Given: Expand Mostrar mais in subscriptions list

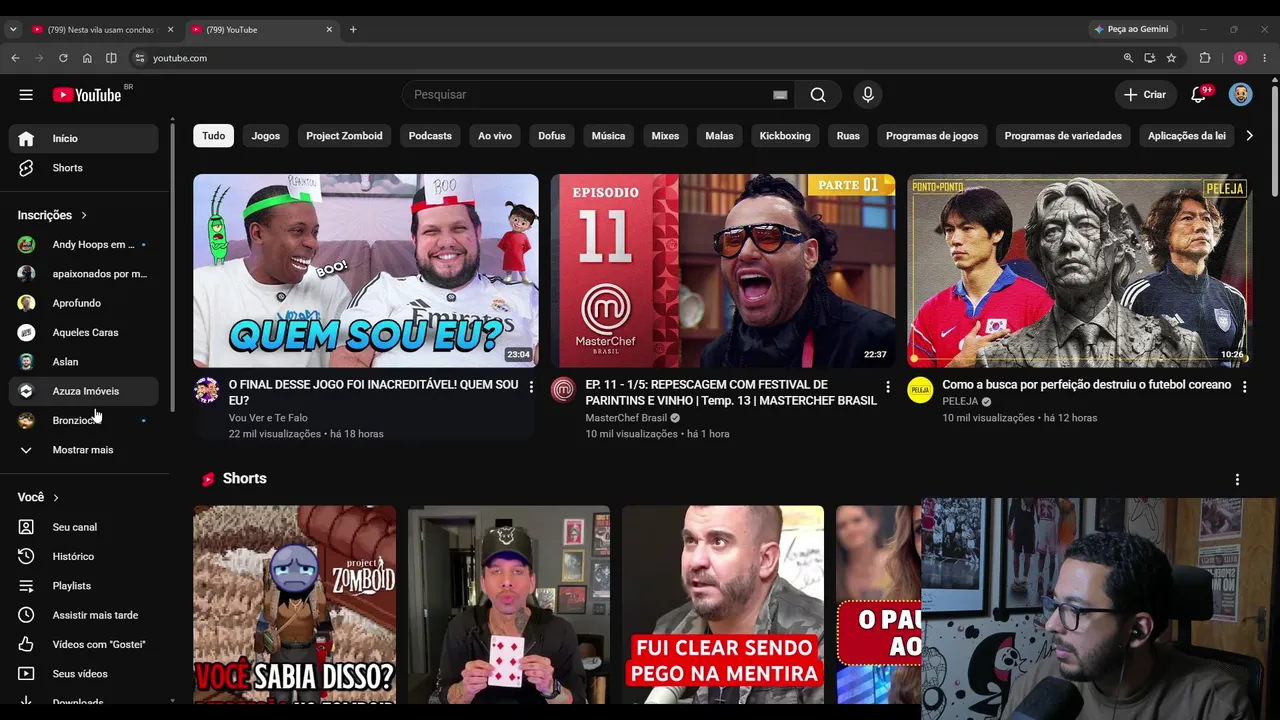Looking at the screenshot, I should pos(84,450).
